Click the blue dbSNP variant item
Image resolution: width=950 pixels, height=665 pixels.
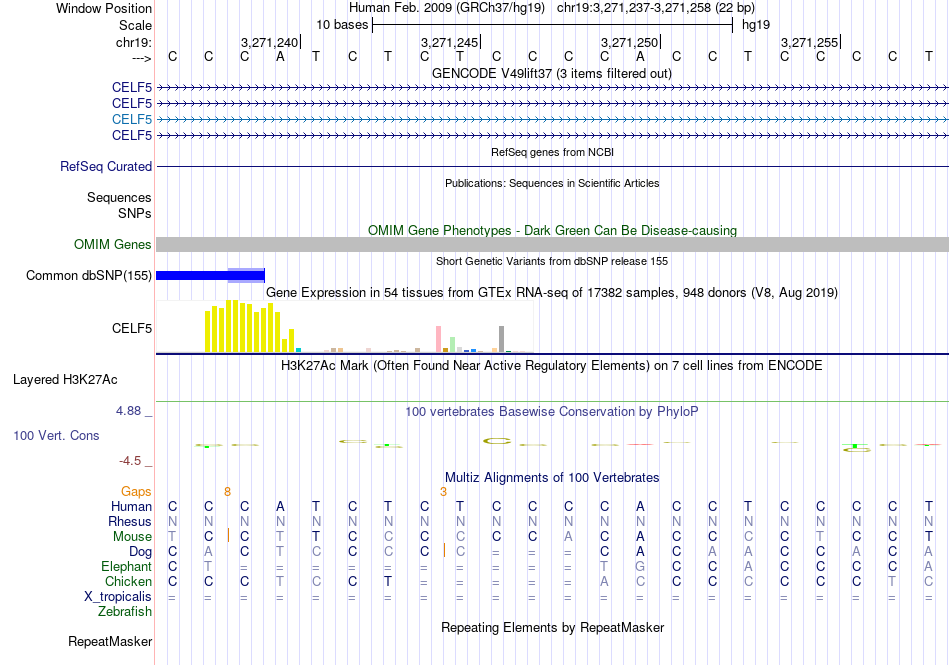(x=210, y=276)
